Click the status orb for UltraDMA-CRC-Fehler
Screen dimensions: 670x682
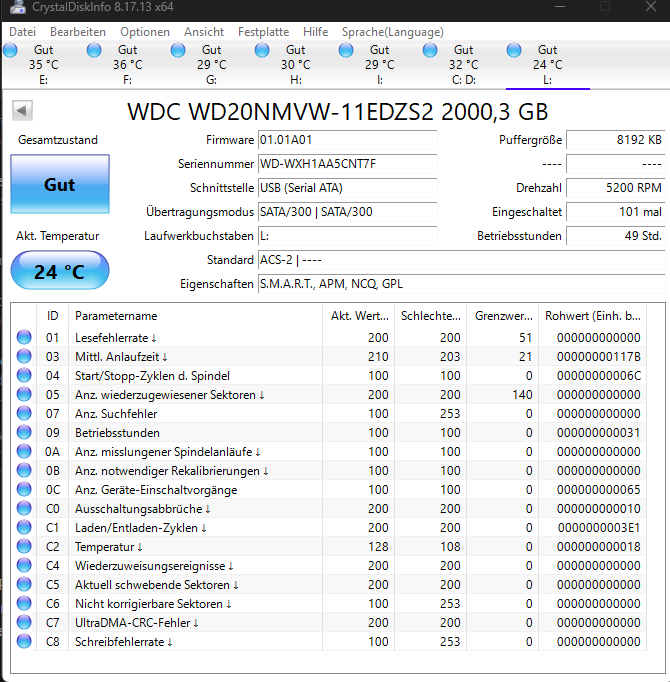(x=24, y=622)
